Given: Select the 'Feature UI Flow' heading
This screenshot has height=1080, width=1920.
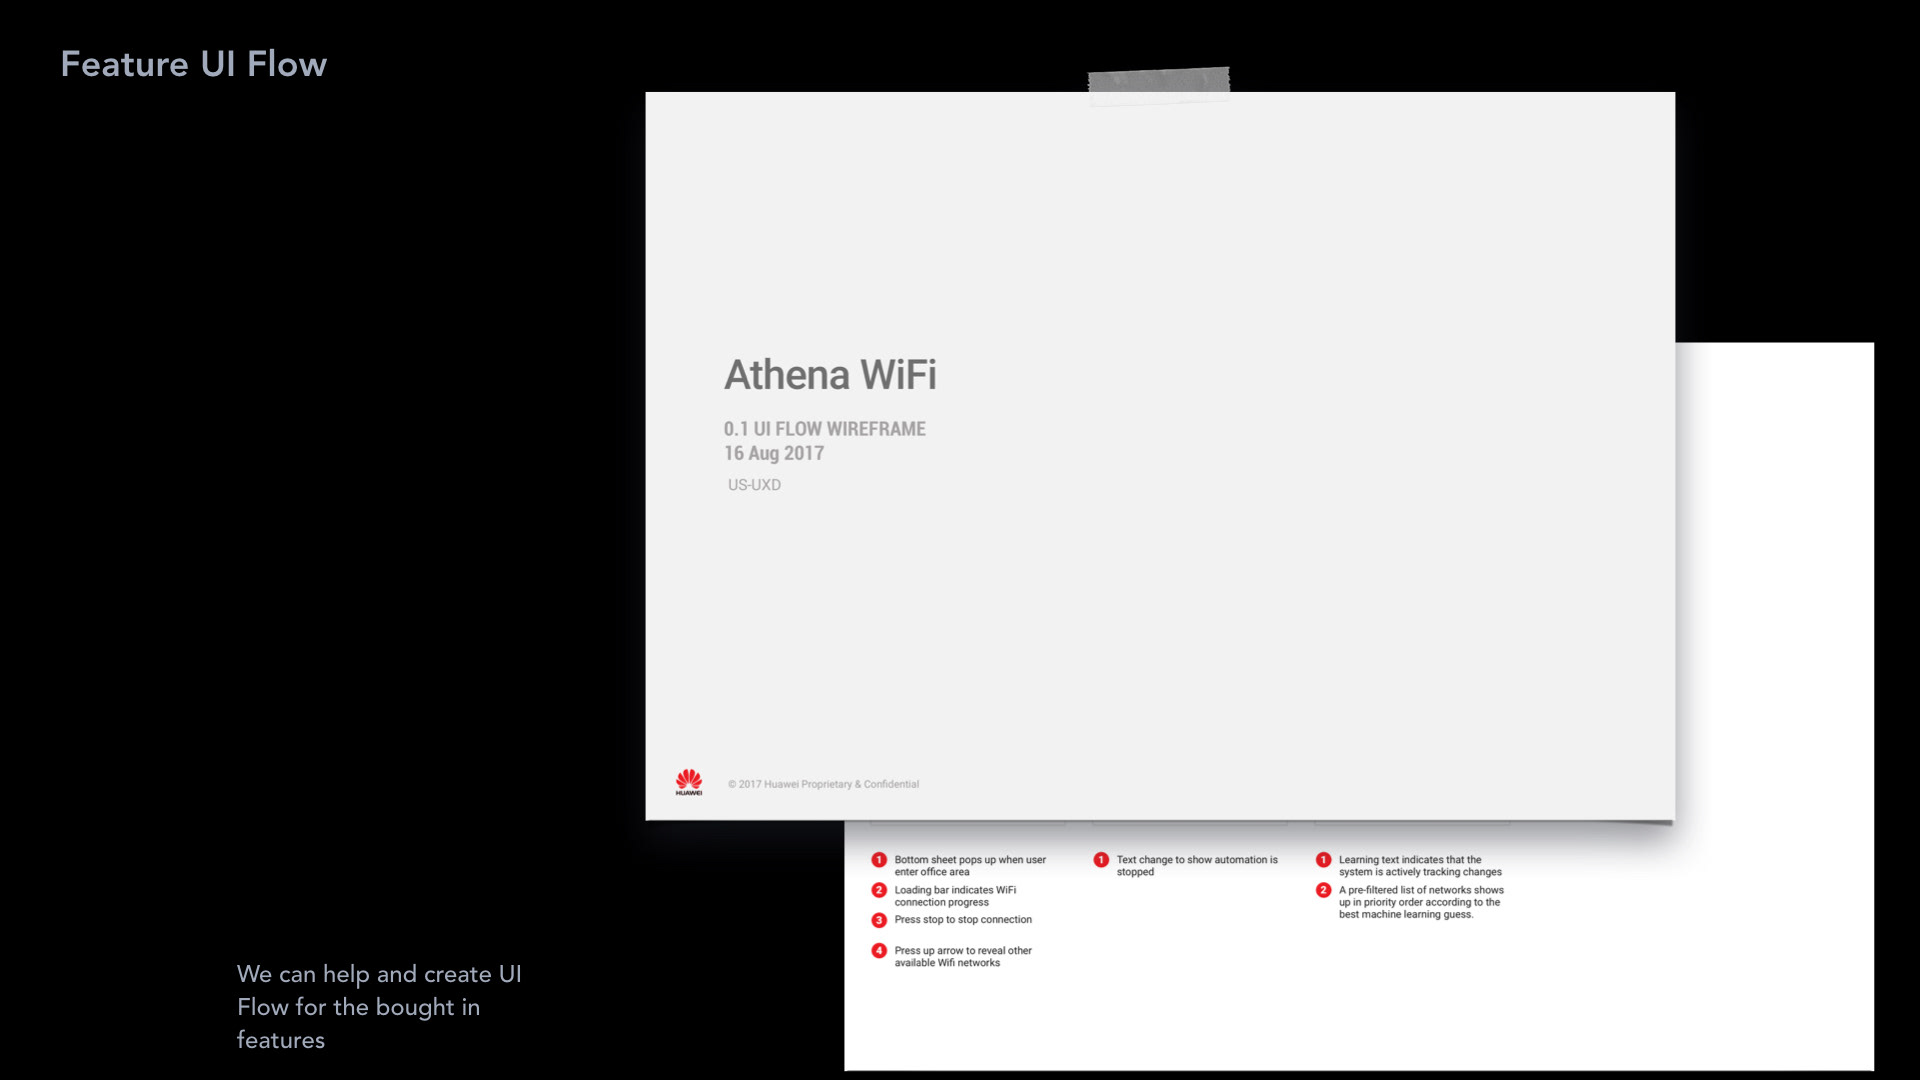Looking at the screenshot, I should (194, 64).
